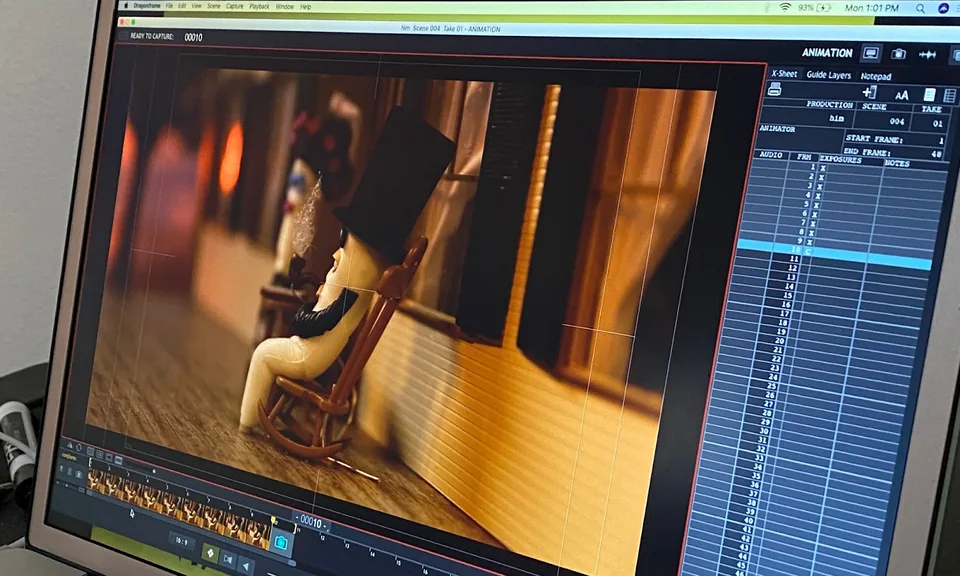The height and width of the screenshot is (576, 960).
Task: Select the grid X-Sheet layout icon
Action: click(x=950, y=95)
